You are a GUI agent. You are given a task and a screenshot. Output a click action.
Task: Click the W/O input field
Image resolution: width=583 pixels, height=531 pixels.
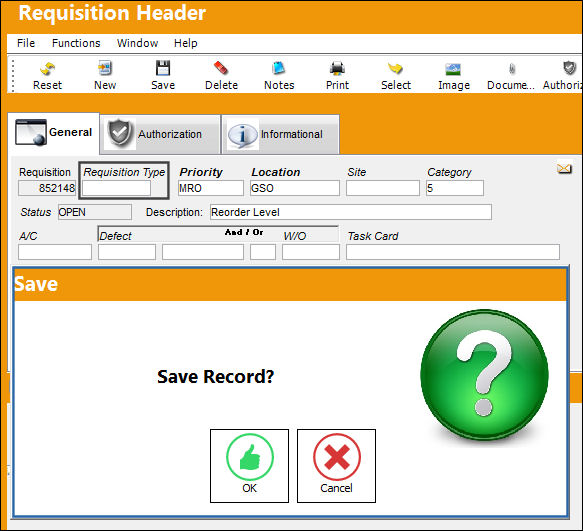310,252
